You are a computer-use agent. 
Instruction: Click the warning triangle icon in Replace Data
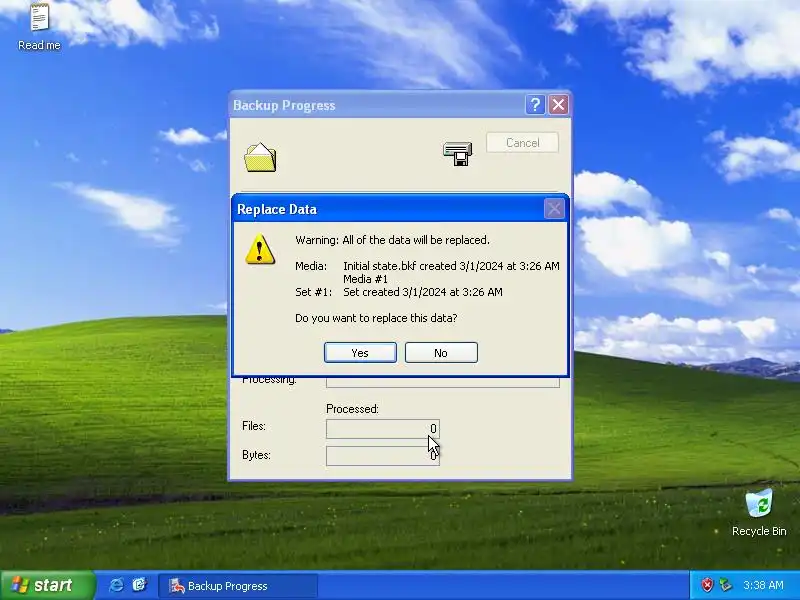point(260,249)
